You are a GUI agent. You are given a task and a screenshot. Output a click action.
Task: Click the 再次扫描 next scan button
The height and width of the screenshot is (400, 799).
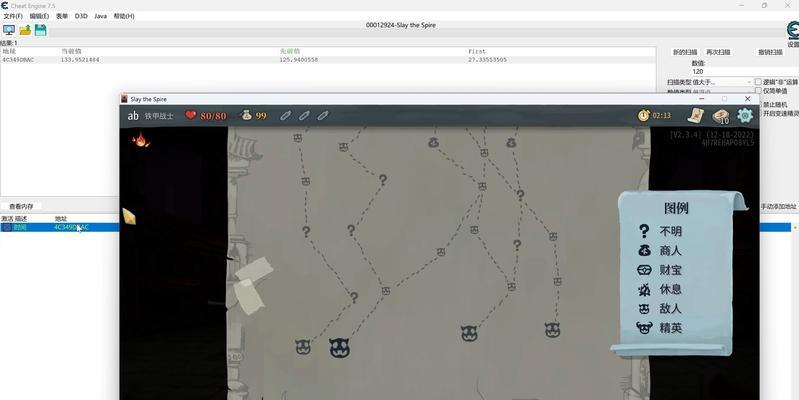click(x=717, y=52)
